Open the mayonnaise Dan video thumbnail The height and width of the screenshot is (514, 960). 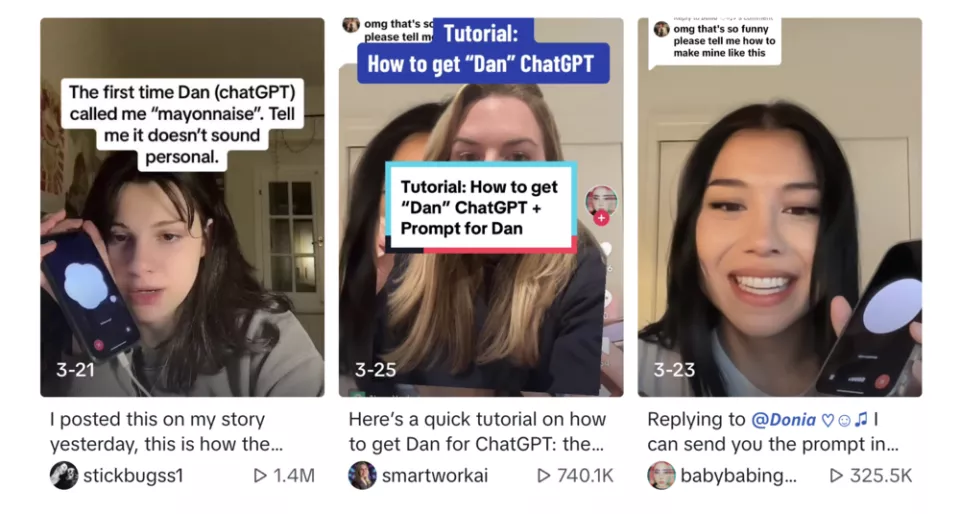coord(182,207)
